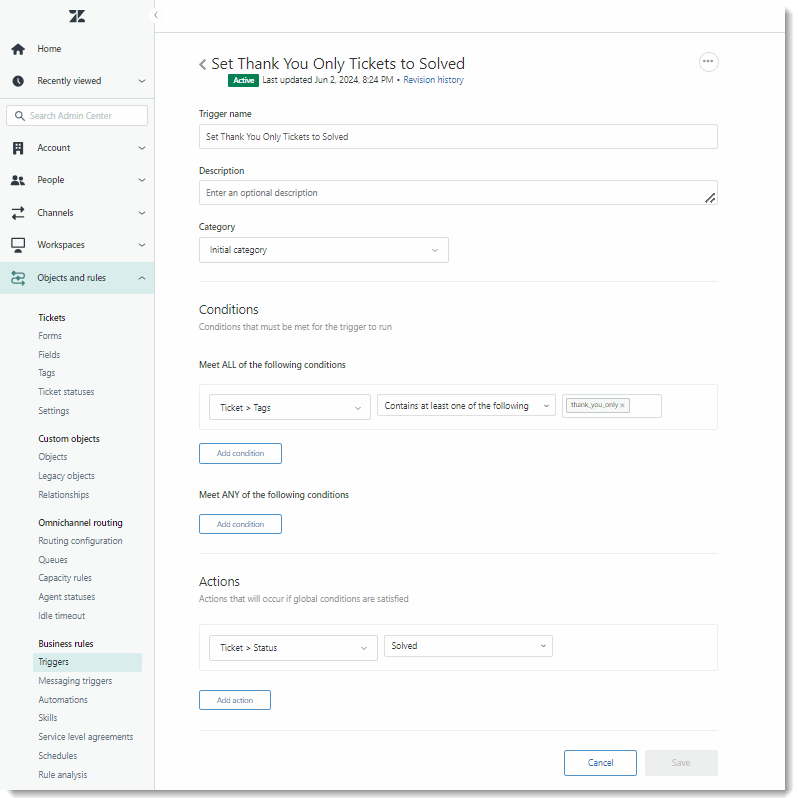Screen dimensions: 798x798
Task: Add condition under Meet ALL conditions
Action: click(240, 453)
